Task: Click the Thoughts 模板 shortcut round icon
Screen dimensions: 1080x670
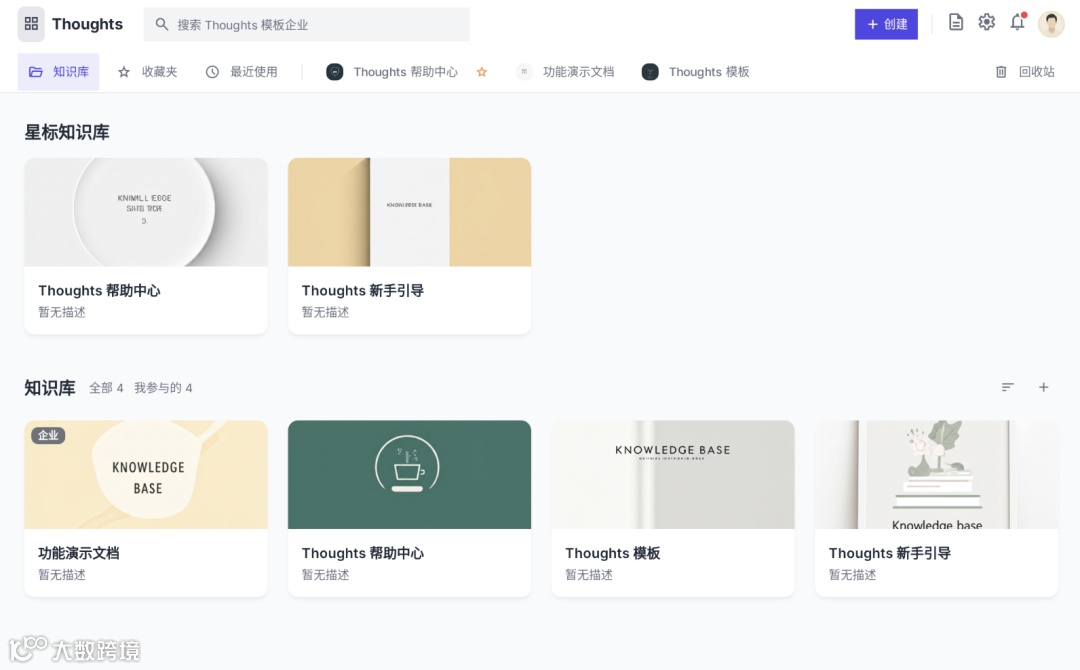Action: pos(650,72)
